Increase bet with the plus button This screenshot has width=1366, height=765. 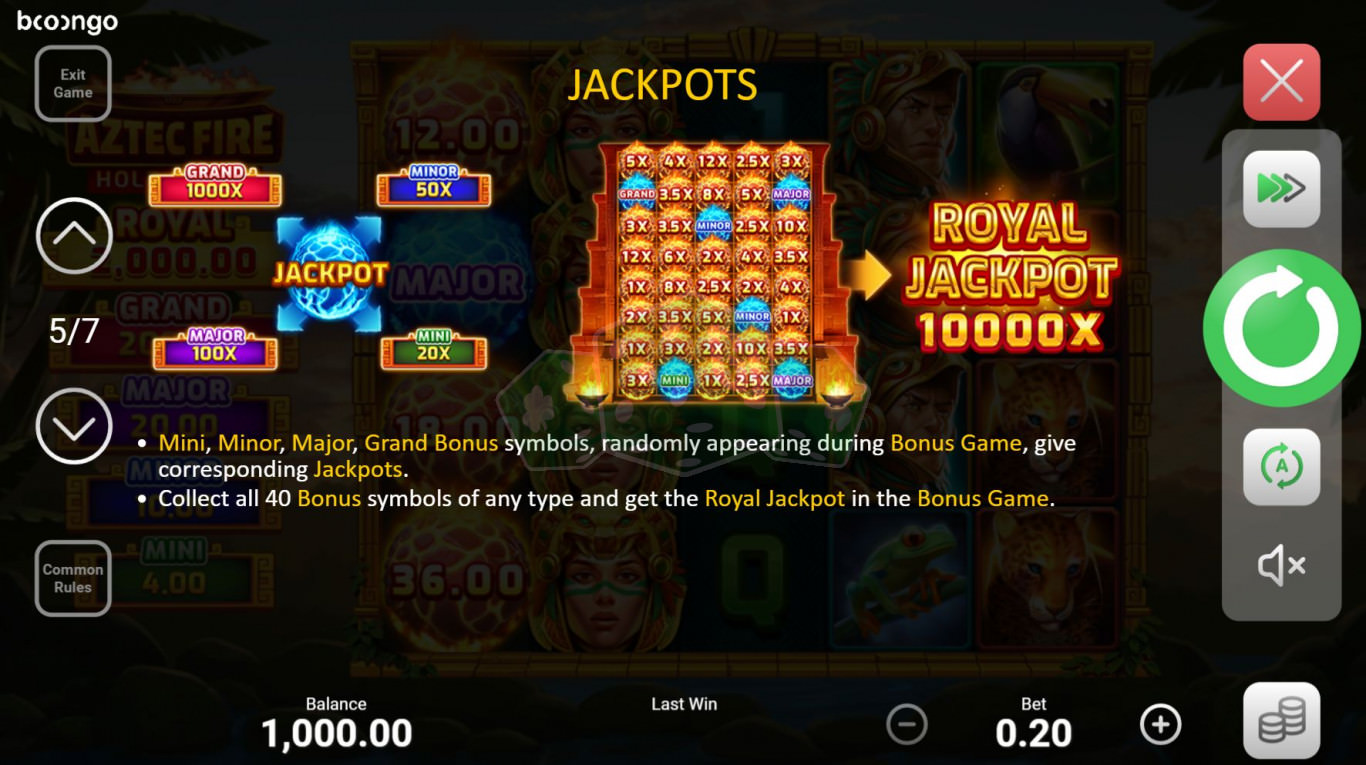pos(1160,724)
